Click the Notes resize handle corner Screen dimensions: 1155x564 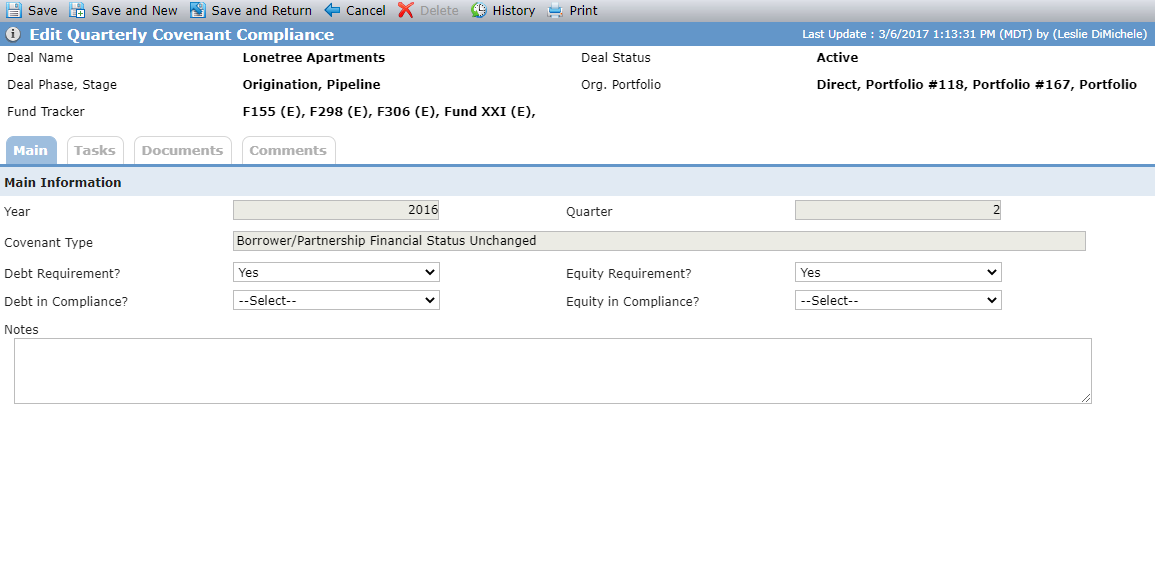click(1086, 398)
